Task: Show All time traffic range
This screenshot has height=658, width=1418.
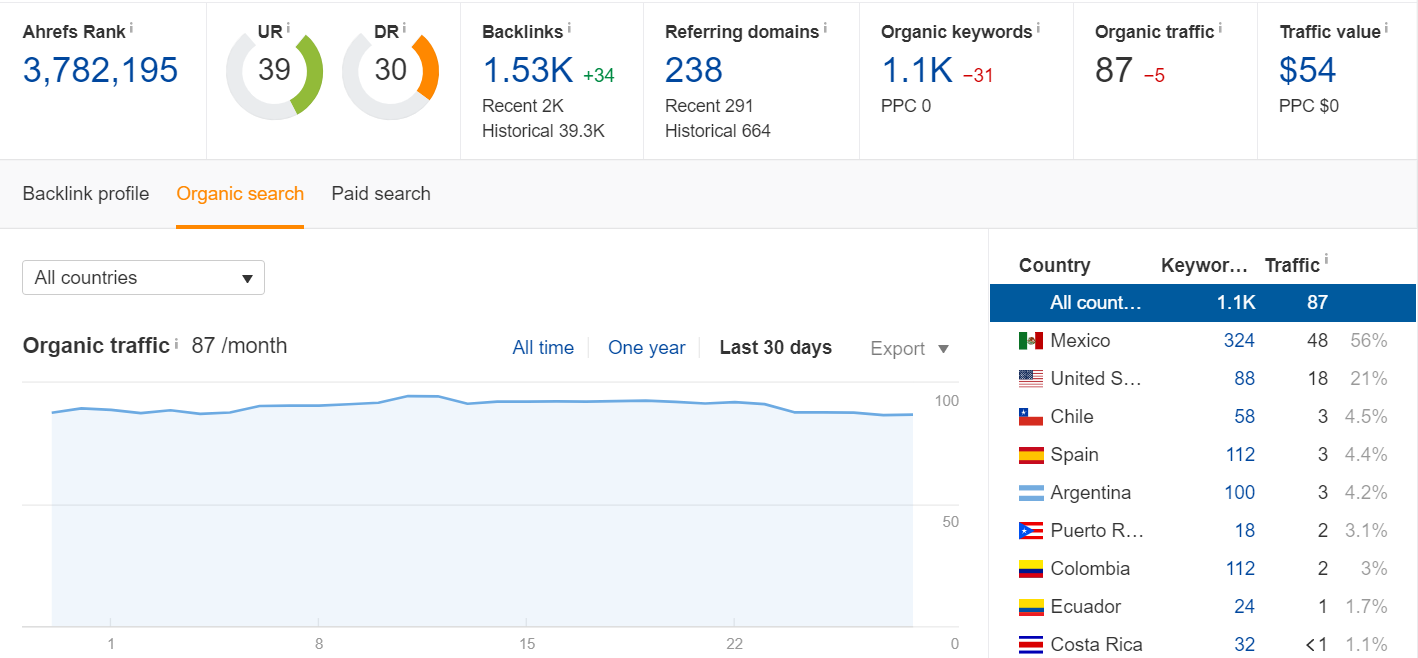Action: pos(543,348)
